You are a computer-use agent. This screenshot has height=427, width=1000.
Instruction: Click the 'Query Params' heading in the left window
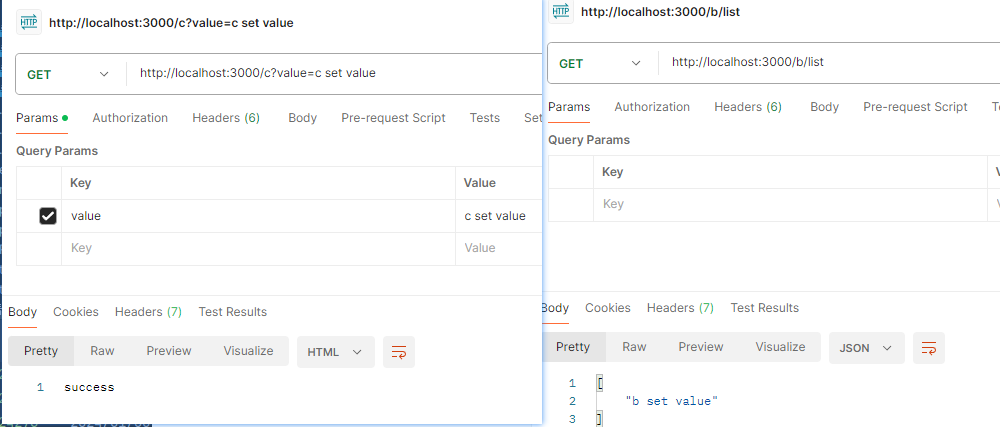coord(57,151)
